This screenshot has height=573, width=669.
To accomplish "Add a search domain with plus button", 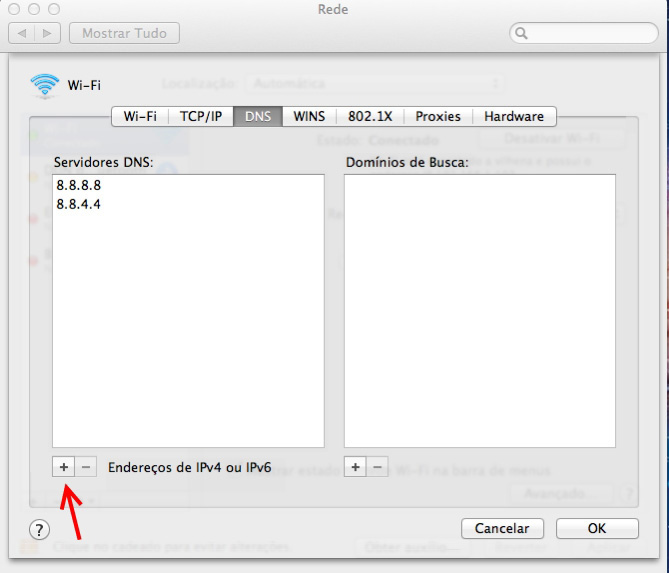I will (x=355, y=467).
